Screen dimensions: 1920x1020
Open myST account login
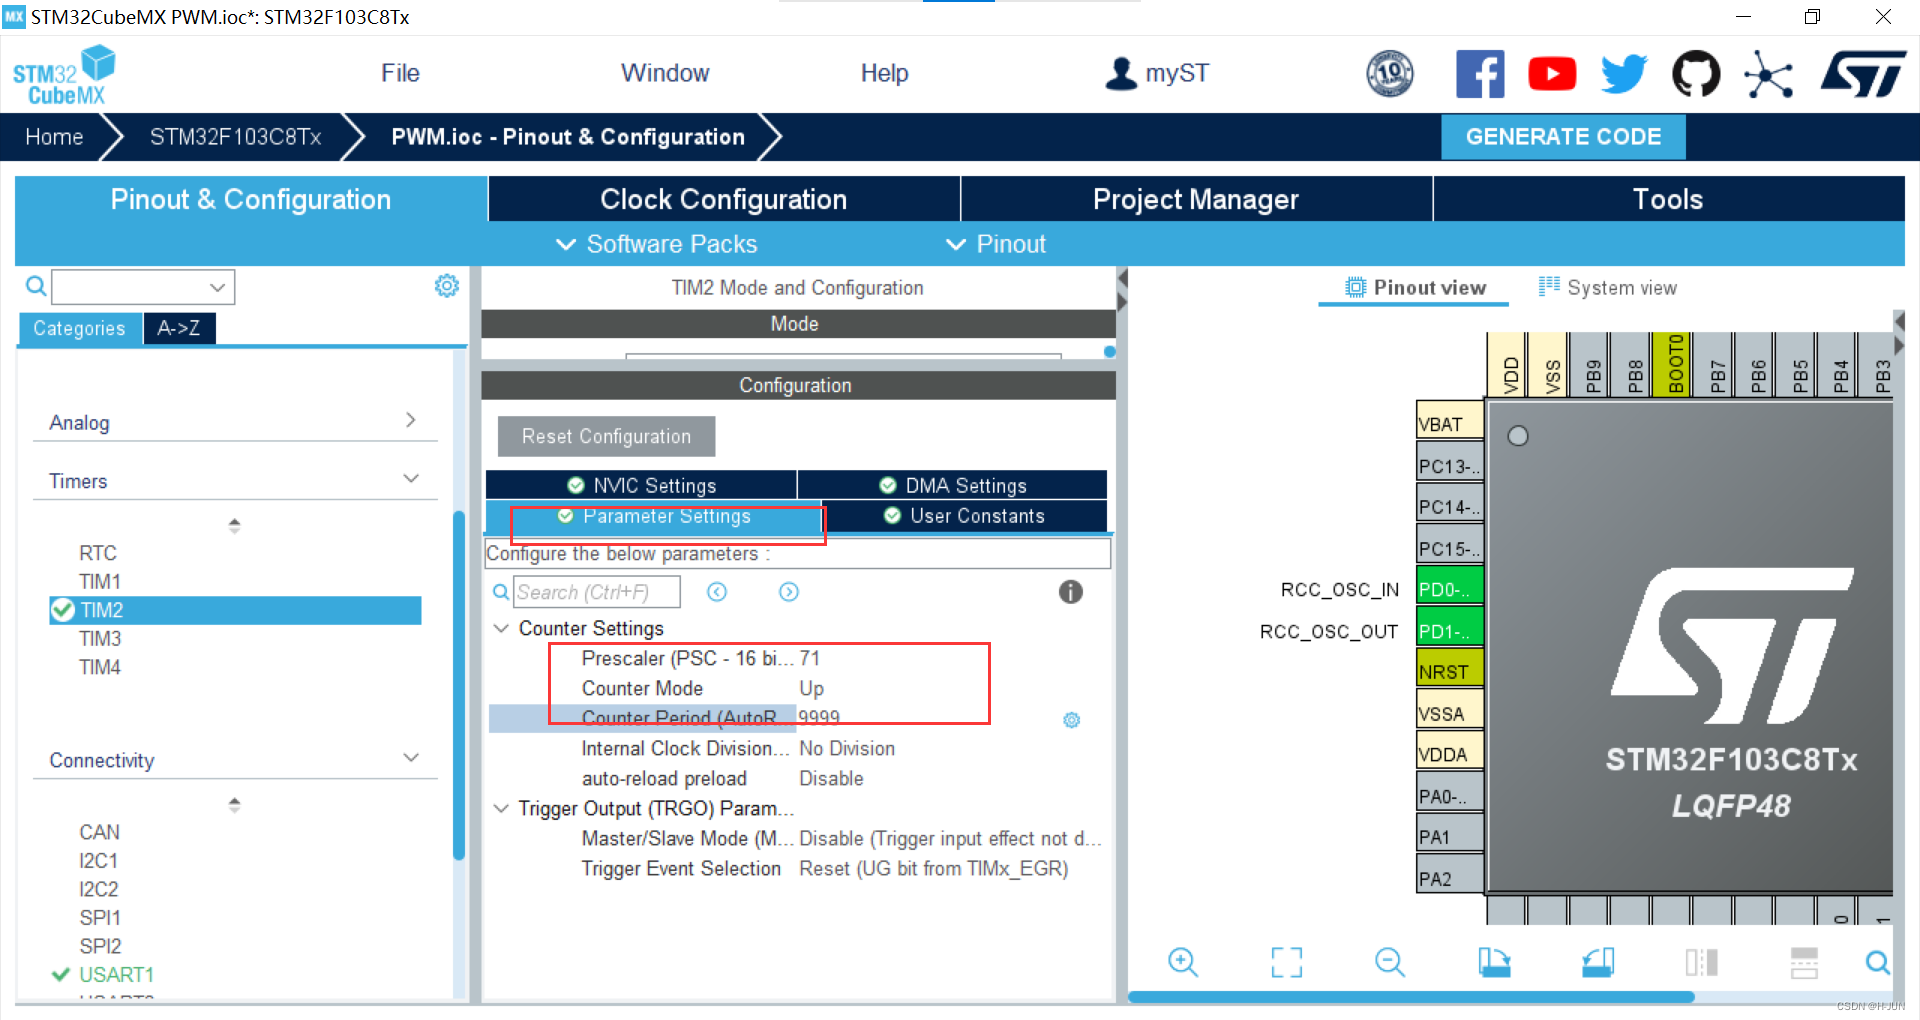coord(1157,73)
